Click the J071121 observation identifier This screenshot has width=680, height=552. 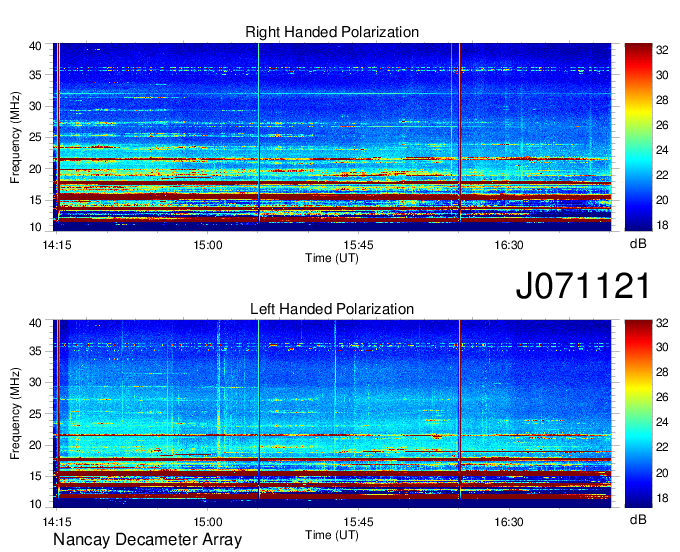pyautogui.click(x=583, y=285)
